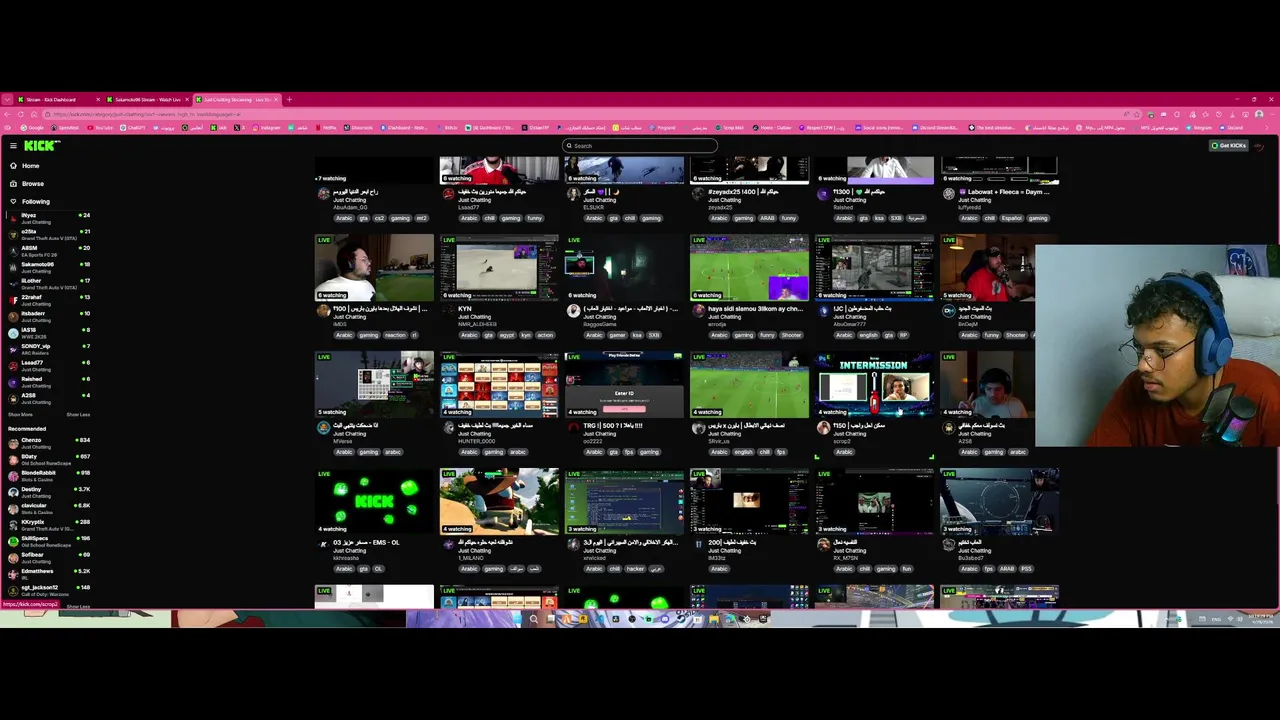The width and height of the screenshot is (1280, 720).
Task: Open Destiny recommended channel
Action: tap(50, 491)
